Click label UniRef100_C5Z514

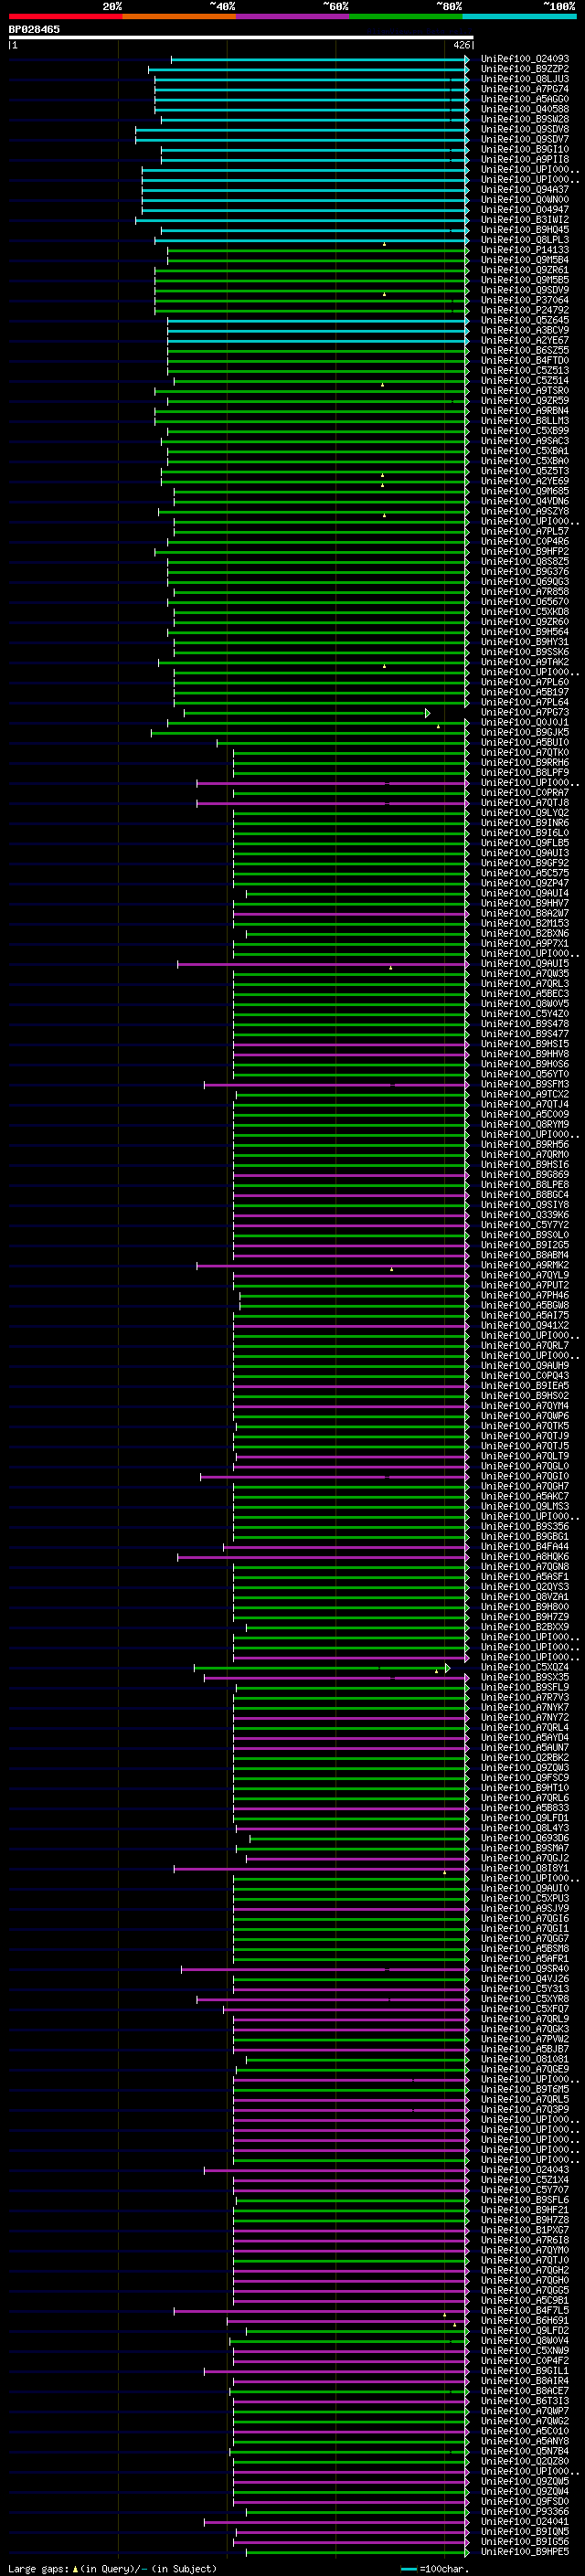point(525,381)
